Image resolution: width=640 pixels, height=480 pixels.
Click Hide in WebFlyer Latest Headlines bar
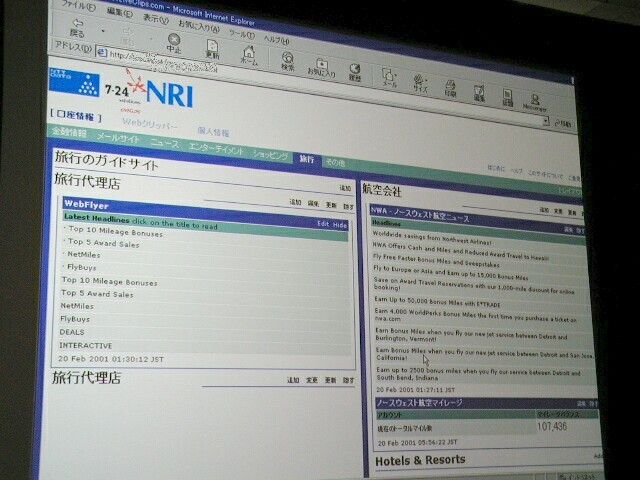coord(340,225)
